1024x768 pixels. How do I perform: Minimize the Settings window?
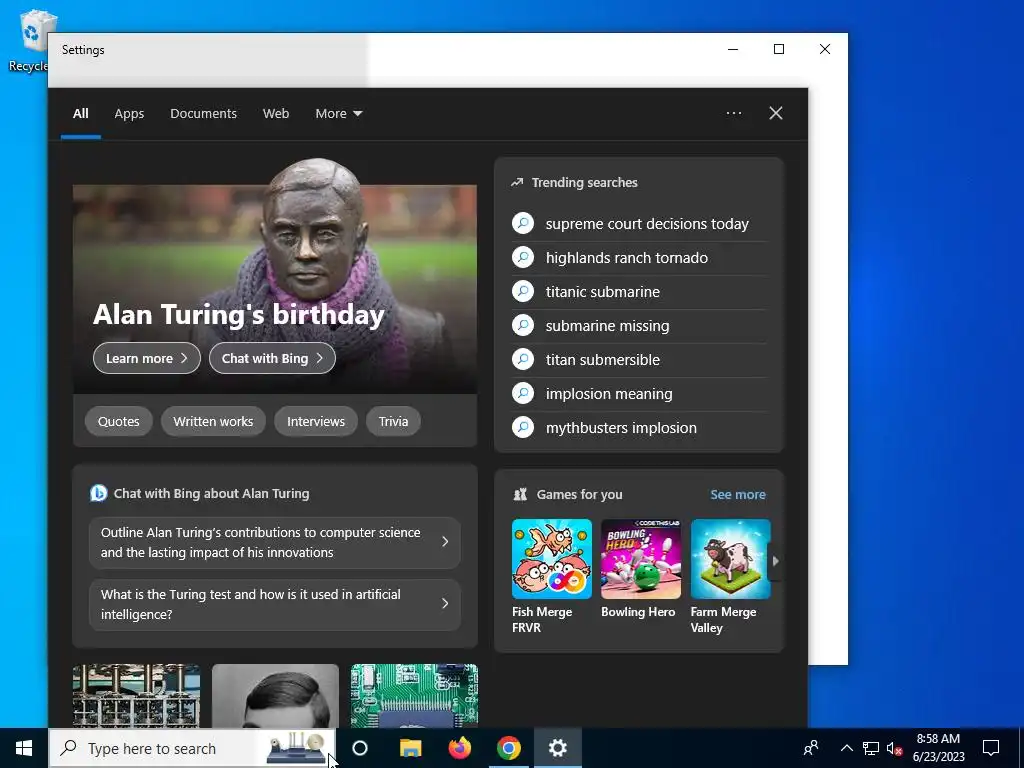click(x=733, y=49)
